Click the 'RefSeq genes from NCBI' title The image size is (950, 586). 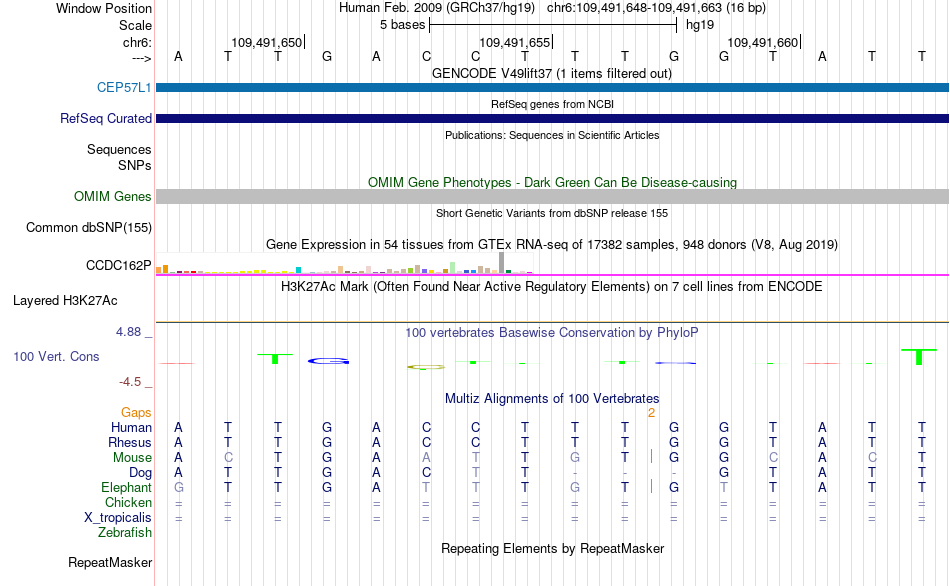(552, 104)
